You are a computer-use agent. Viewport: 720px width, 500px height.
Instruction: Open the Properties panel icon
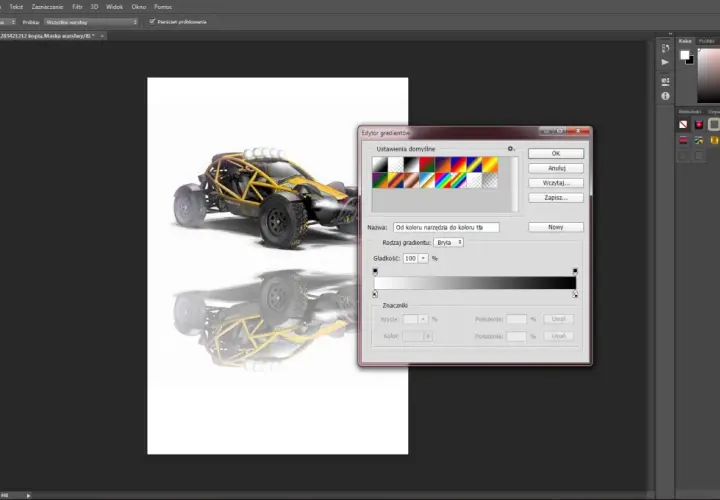(x=665, y=81)
